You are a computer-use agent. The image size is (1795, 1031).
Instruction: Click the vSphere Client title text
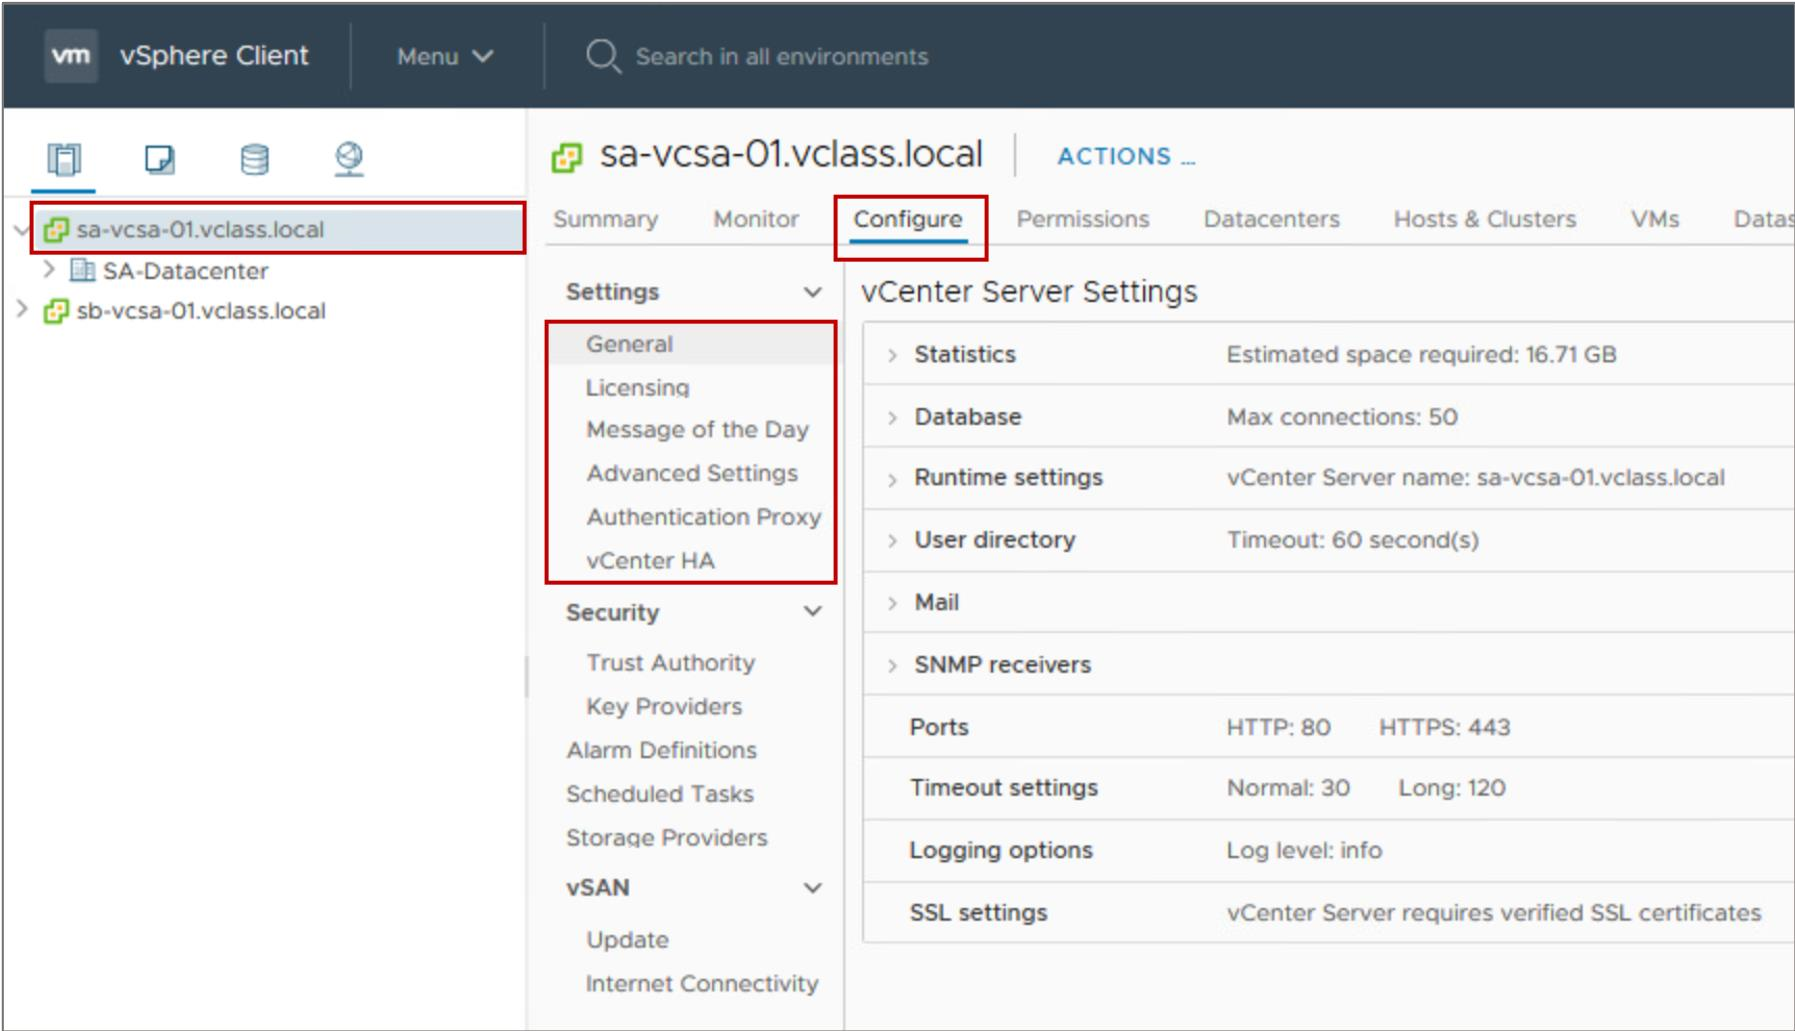(214, 56)
